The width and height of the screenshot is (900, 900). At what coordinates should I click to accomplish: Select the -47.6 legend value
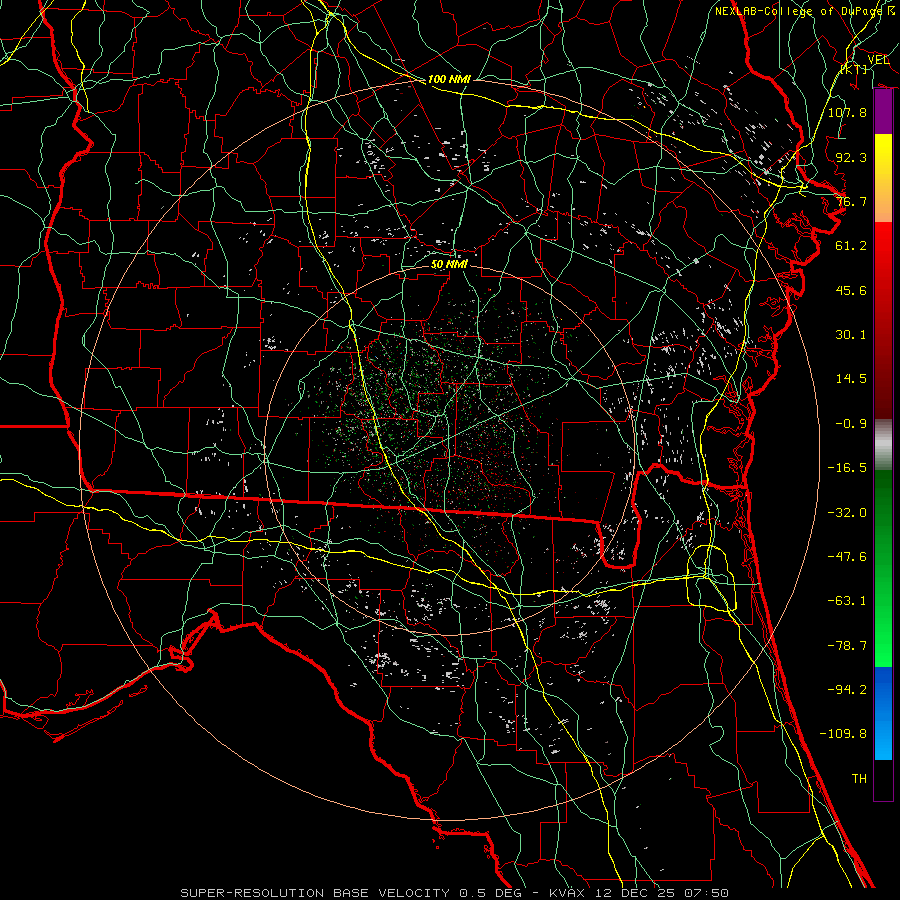(847, 557)
